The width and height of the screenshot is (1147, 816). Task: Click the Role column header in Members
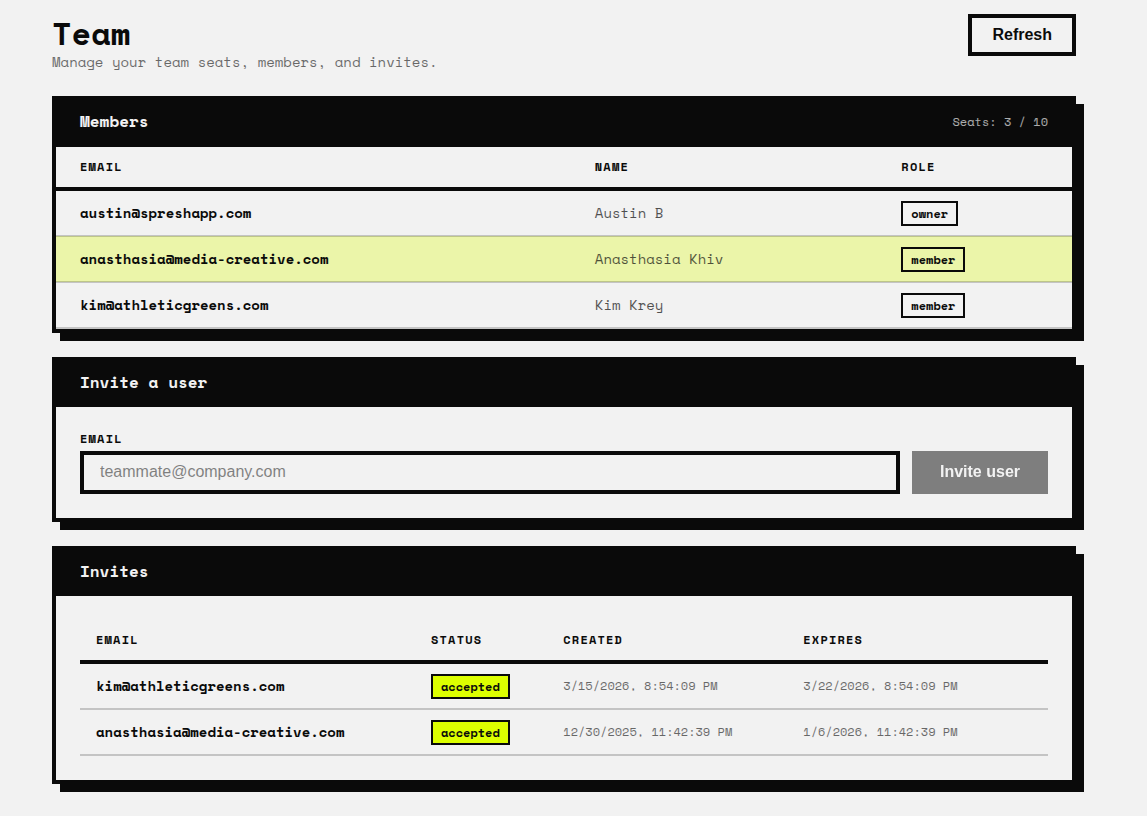[x=917, y=168]
